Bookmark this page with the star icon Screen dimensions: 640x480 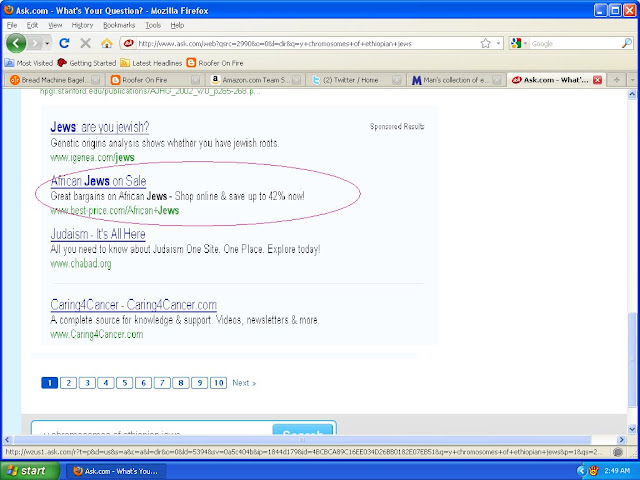pos(485,43)
